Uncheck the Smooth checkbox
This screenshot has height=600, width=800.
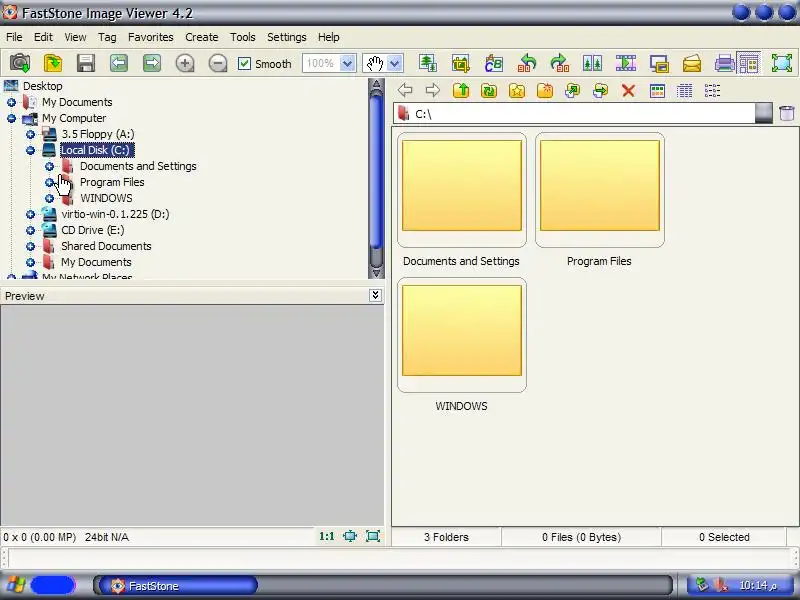[x=244, y=64]
